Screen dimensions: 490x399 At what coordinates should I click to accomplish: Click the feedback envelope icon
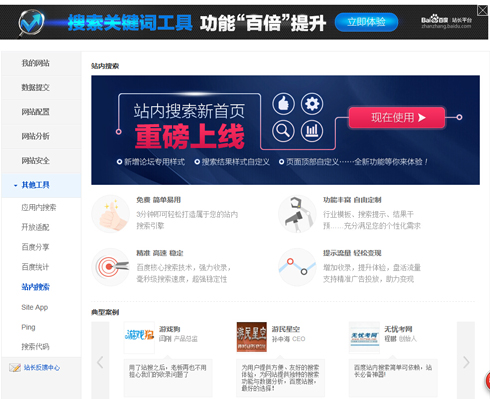click(15, 368)
